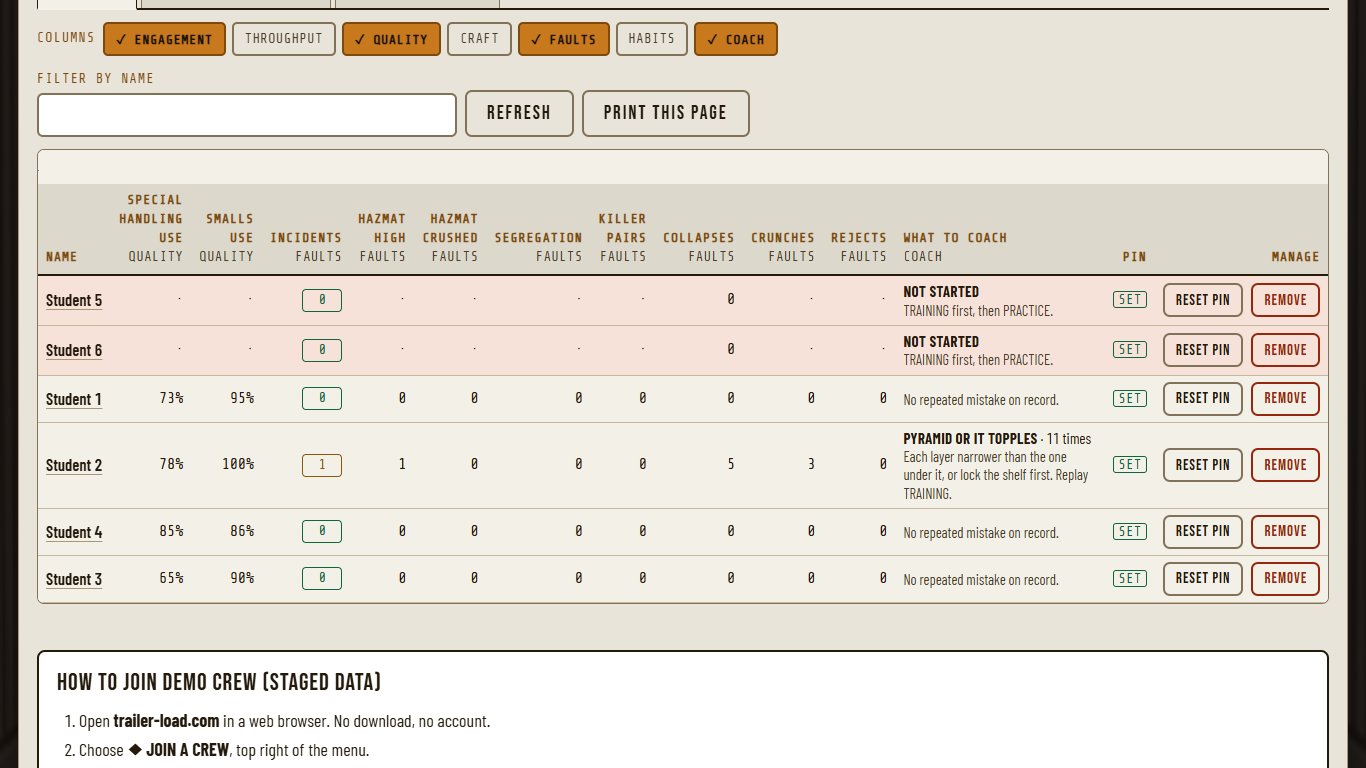Click Student 2 incidents badge showing 1
This screenshot has width=1366, height=768.
click(x=322, y=465)
